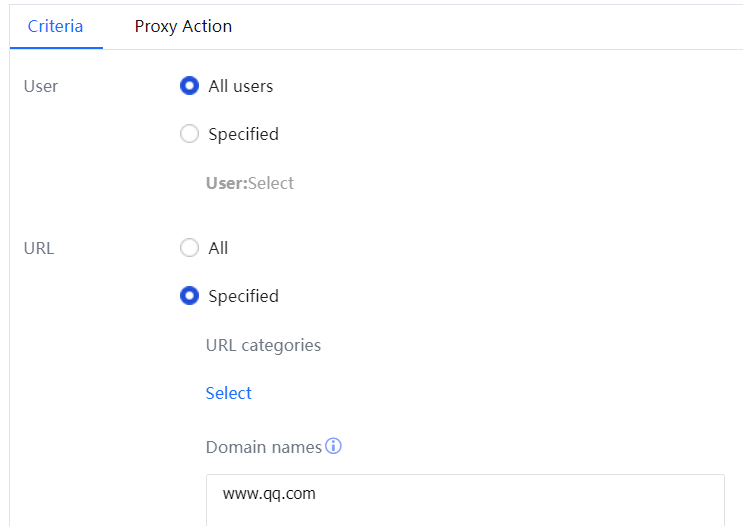Switch to the Criteria tab
This screenshot has height=526, width=743.
(x=56, y=26)
